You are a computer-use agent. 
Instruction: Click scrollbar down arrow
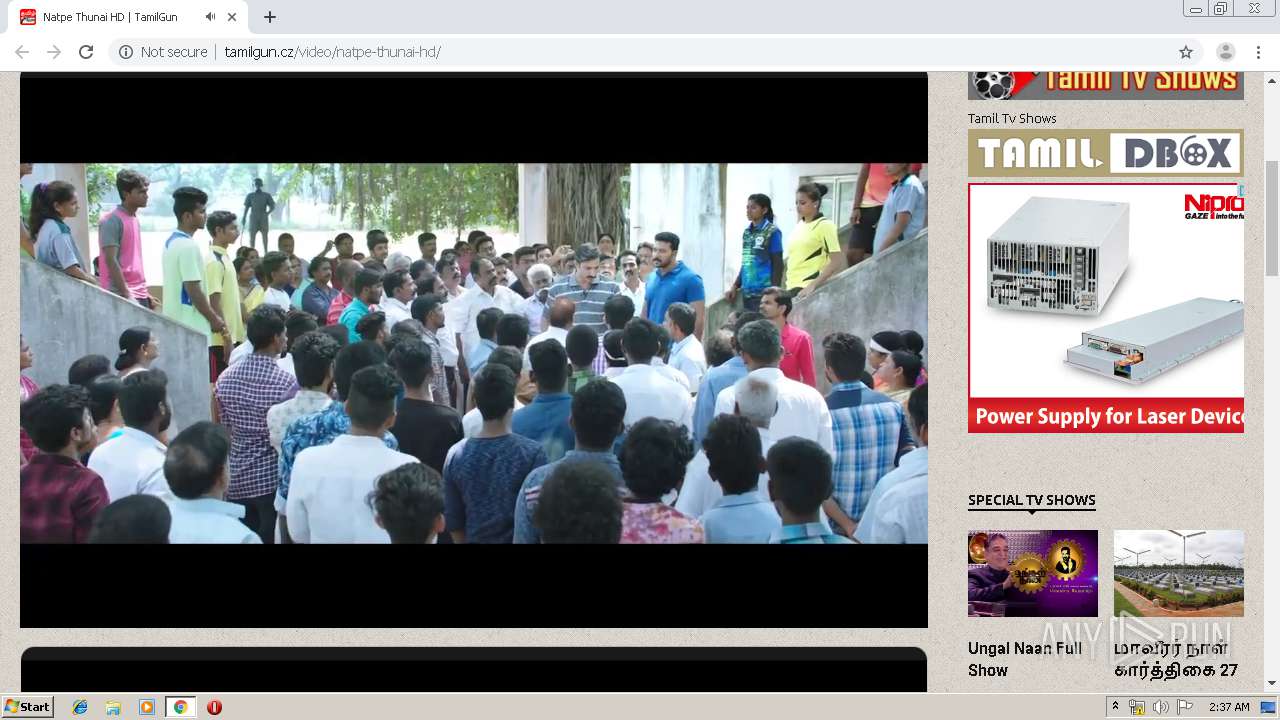[x=1272, y=684]
